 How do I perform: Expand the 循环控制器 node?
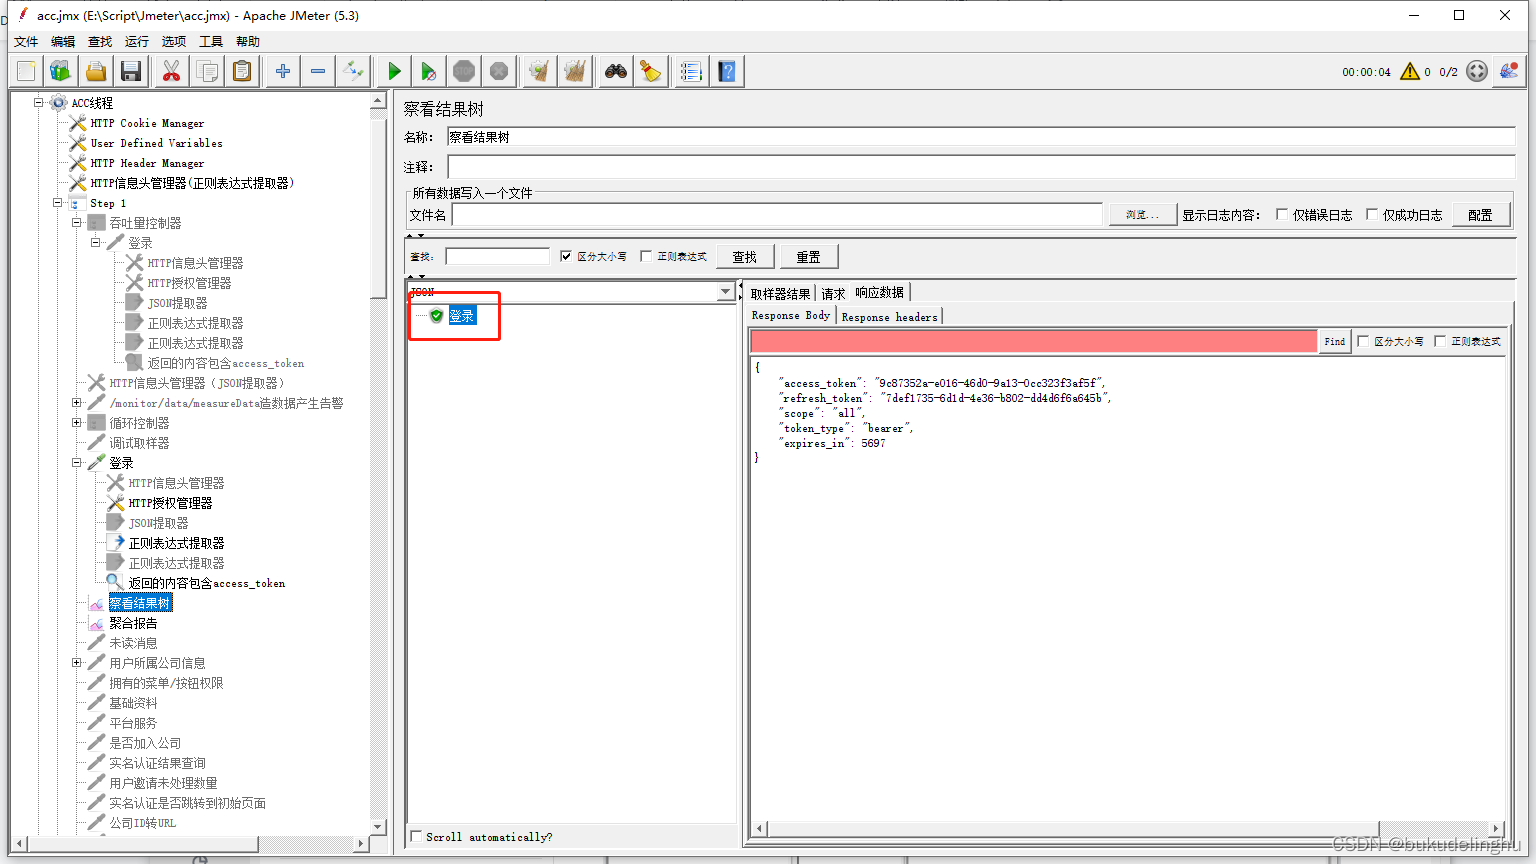pos(77,422)
